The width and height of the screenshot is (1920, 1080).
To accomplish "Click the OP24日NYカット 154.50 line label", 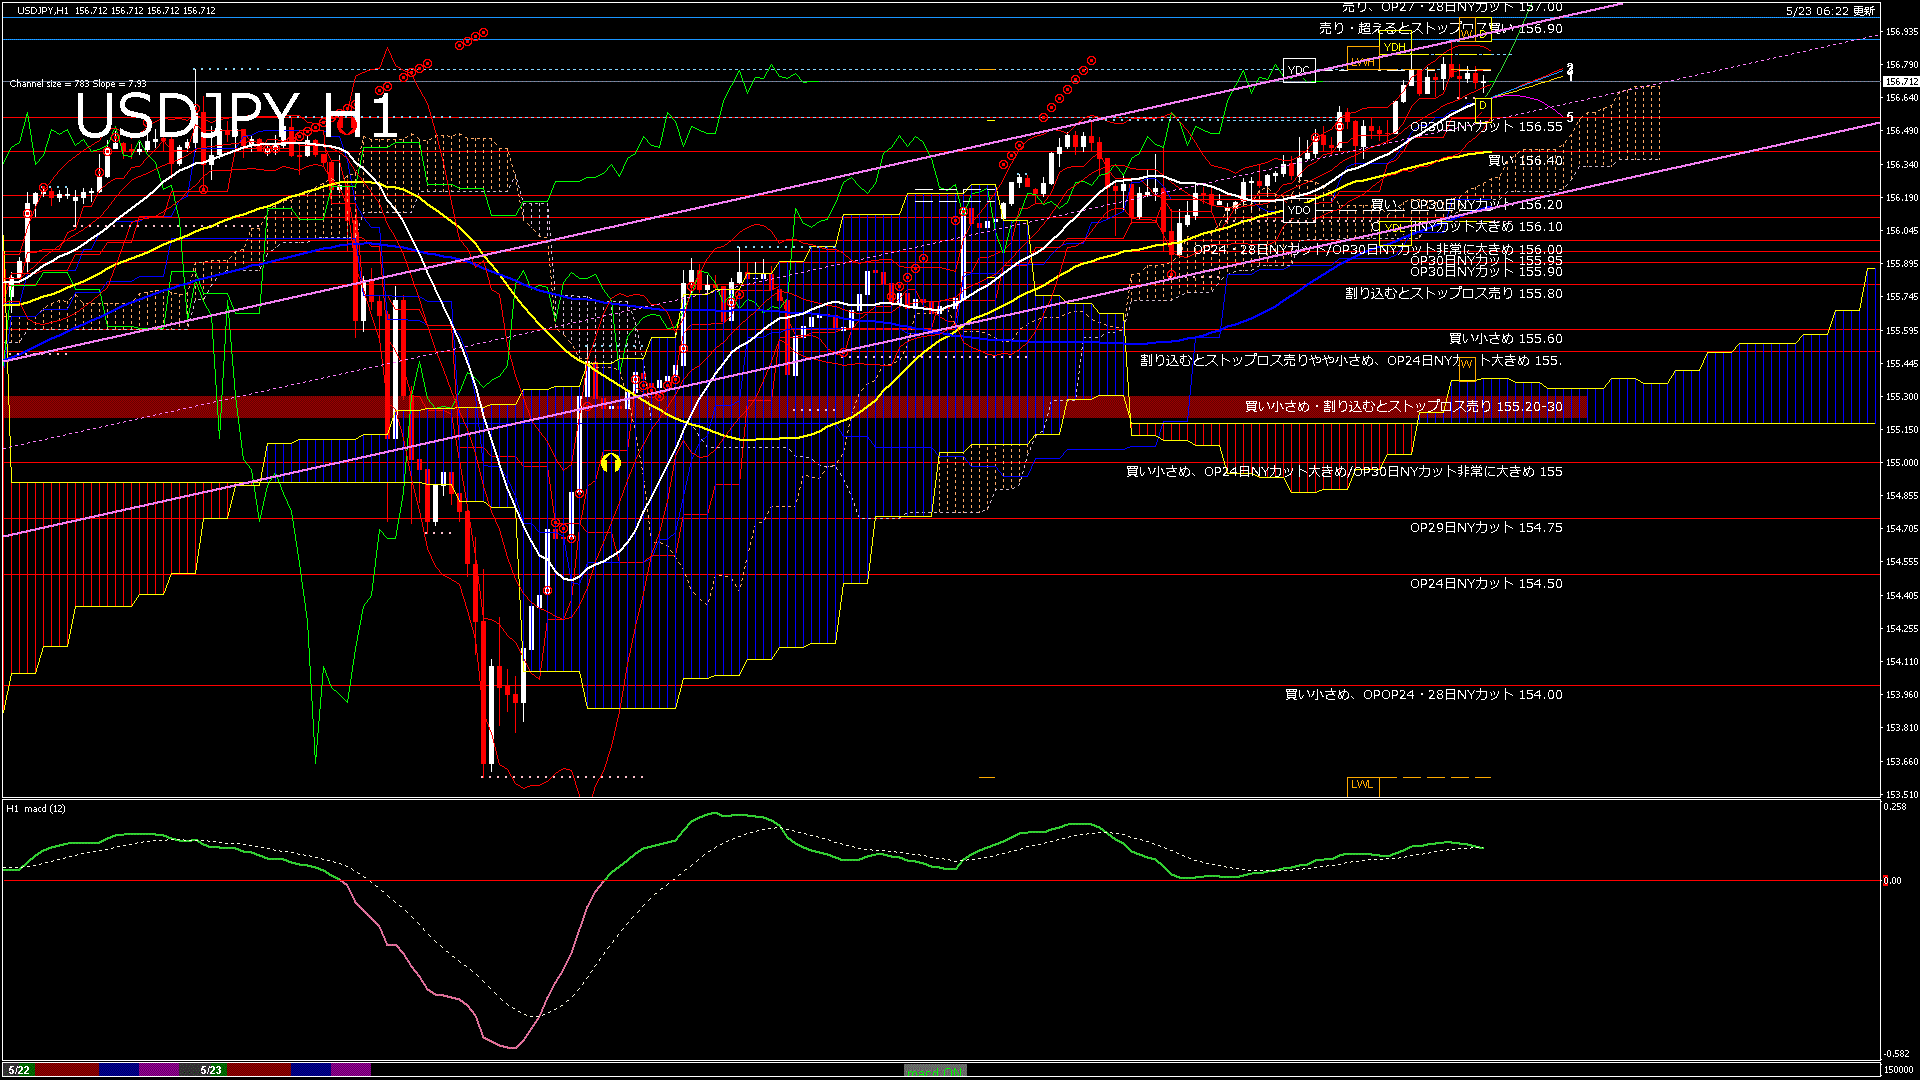I will click(1485, 583).
